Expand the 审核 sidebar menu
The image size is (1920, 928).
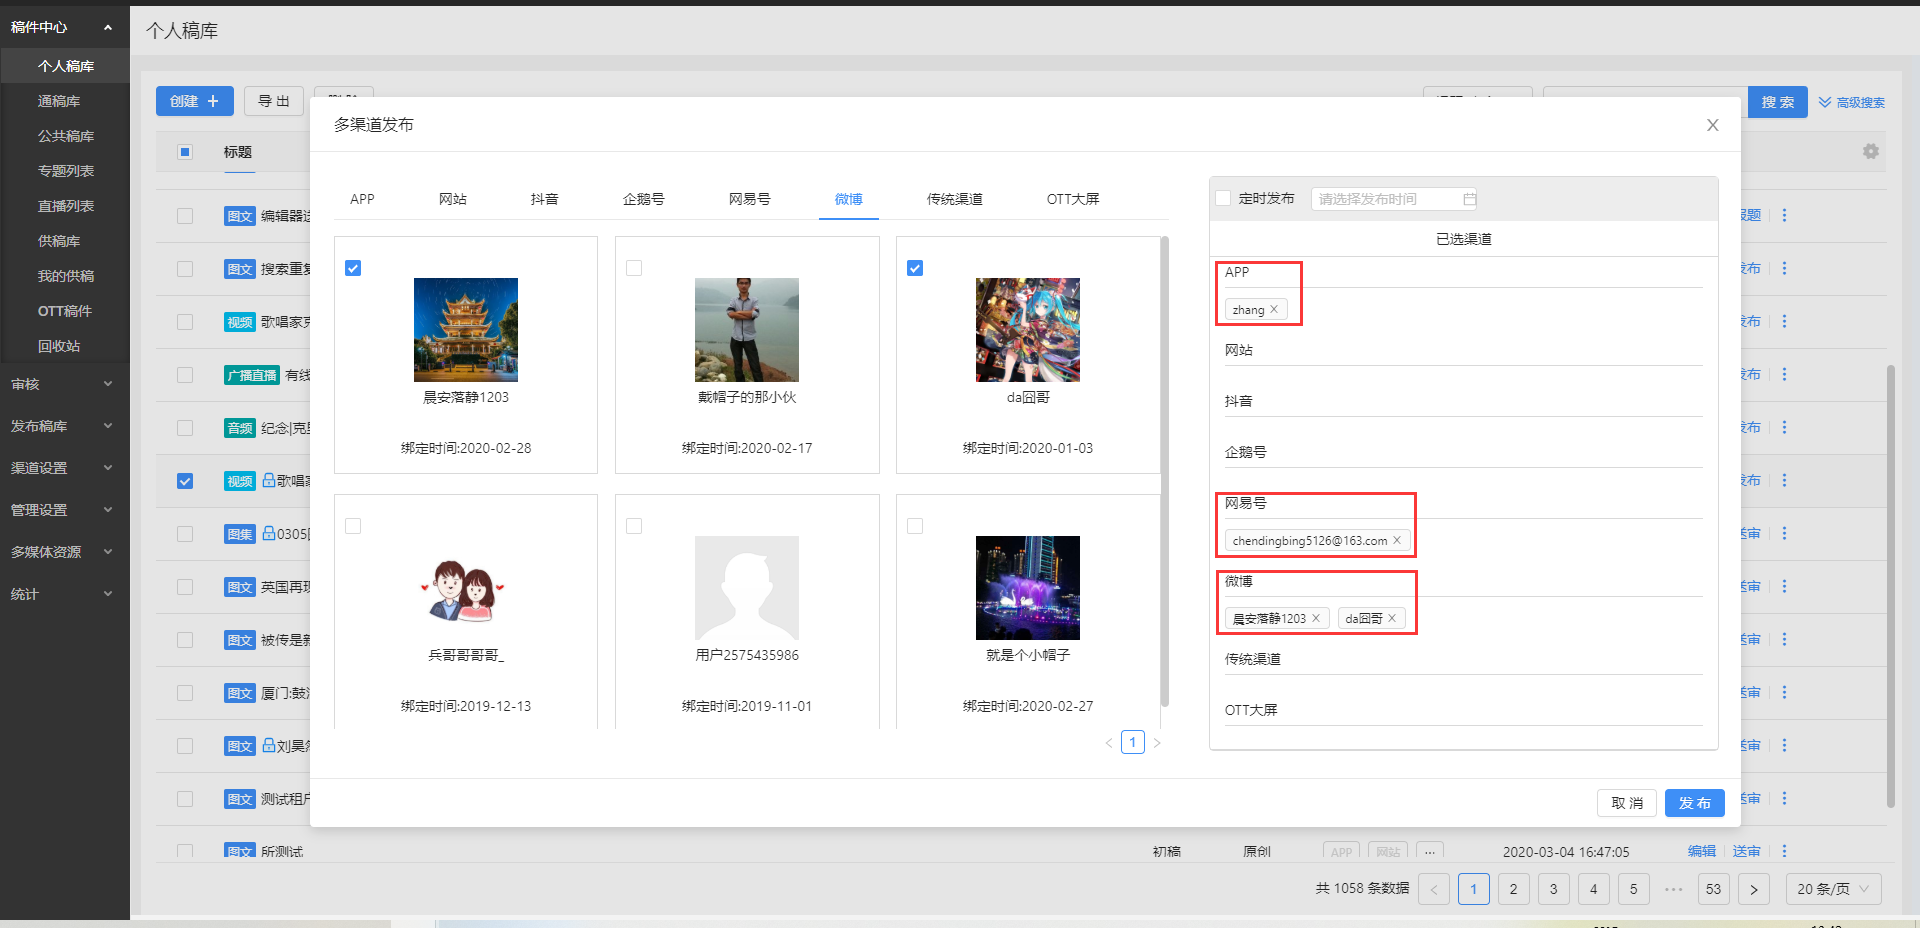(x=64, y=384)
